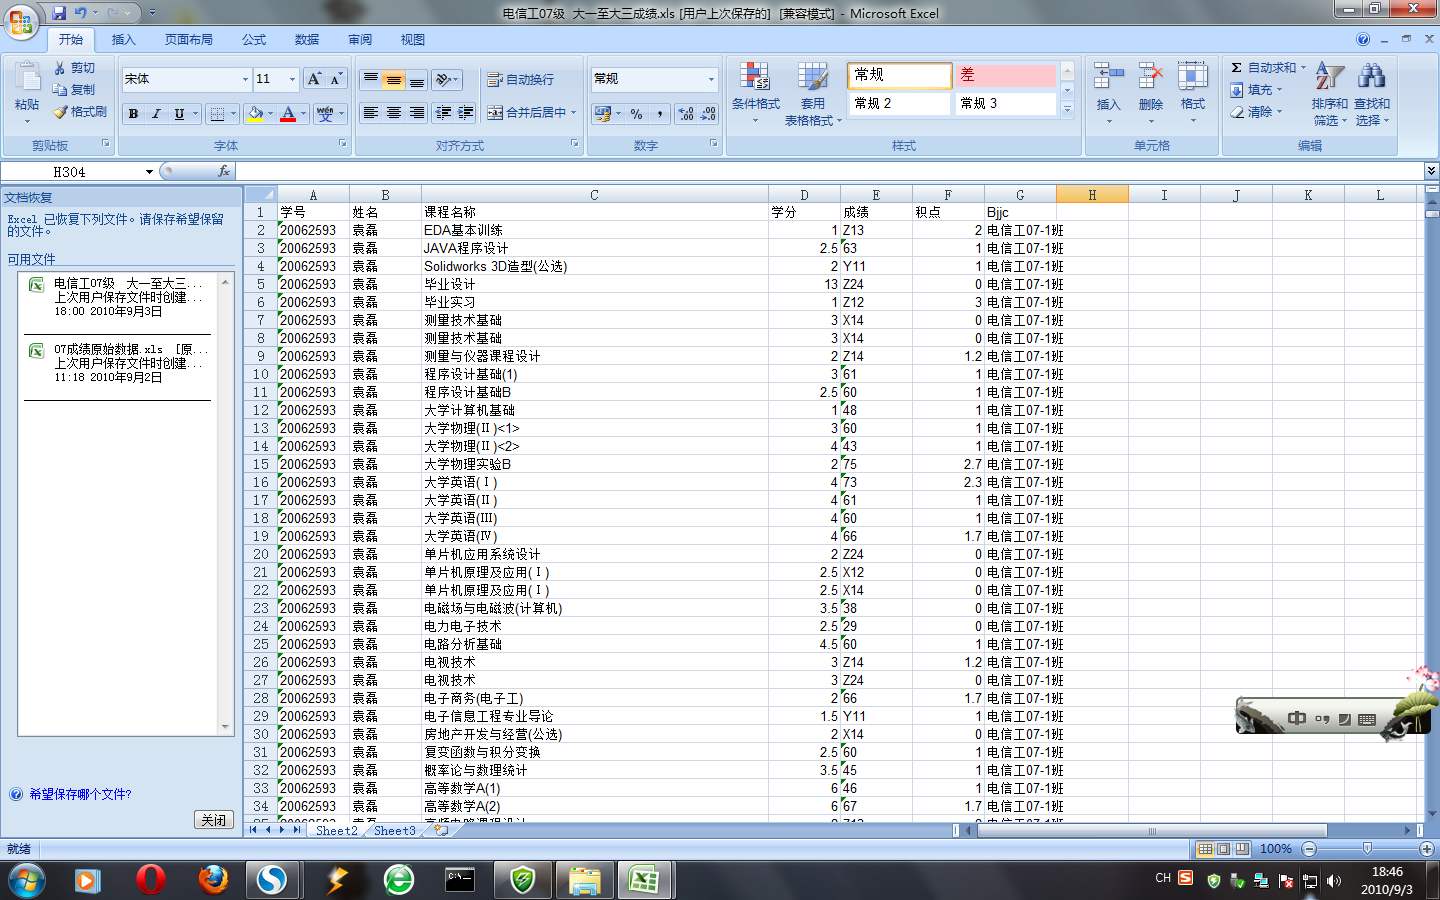Adjust the zoom slider handle
This screenshot has height=900, width=1440.
1367,849
